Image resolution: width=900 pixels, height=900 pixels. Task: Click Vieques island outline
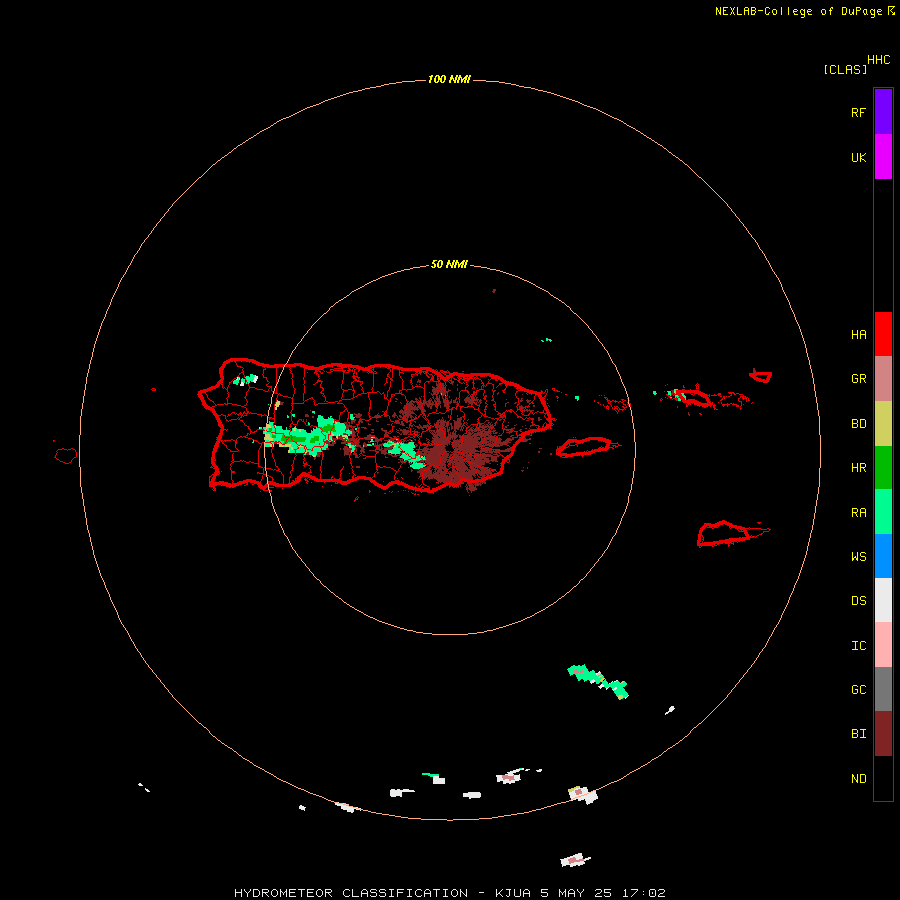pos(584,447)
